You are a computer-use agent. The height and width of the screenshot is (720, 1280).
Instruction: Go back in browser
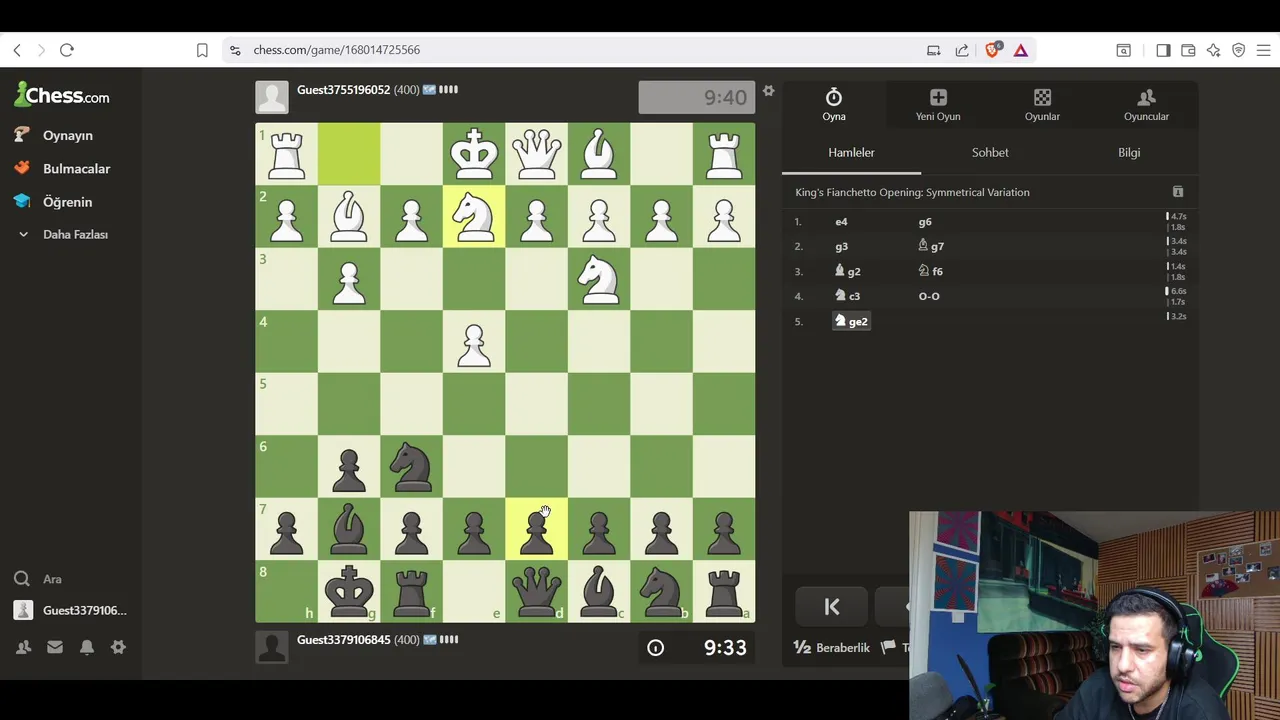point(17,50)
